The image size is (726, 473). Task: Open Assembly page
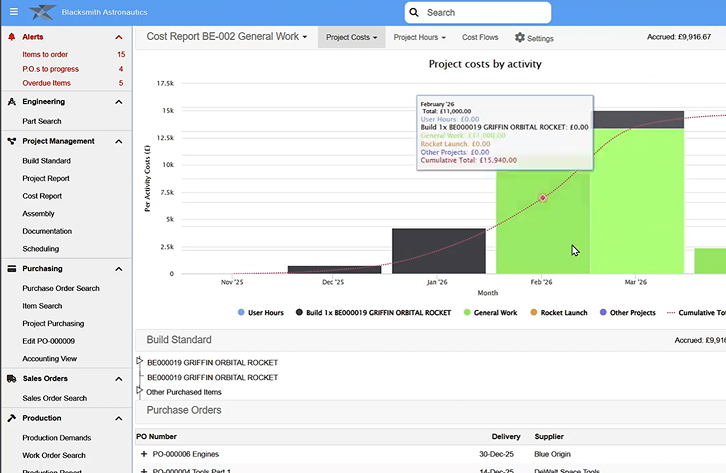tap(38, 213)
